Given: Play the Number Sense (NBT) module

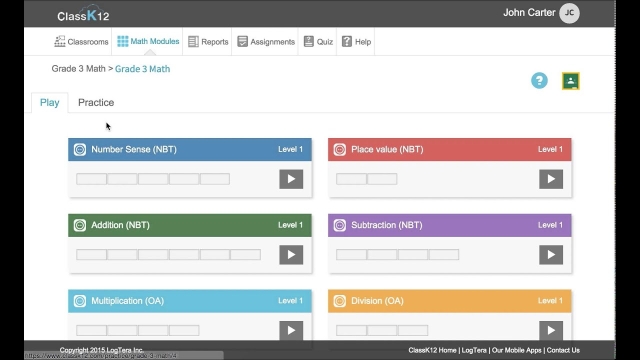Looking at the screenshot, I should click(291, 179).
